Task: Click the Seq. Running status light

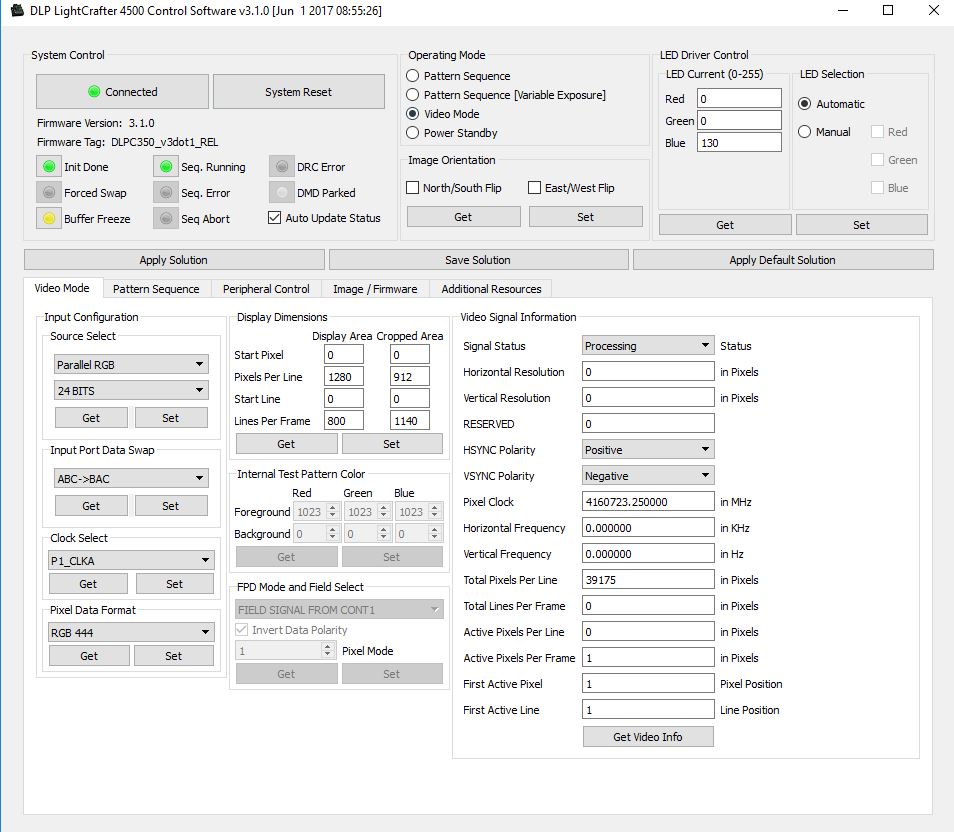Action: (x=166, y=166)
